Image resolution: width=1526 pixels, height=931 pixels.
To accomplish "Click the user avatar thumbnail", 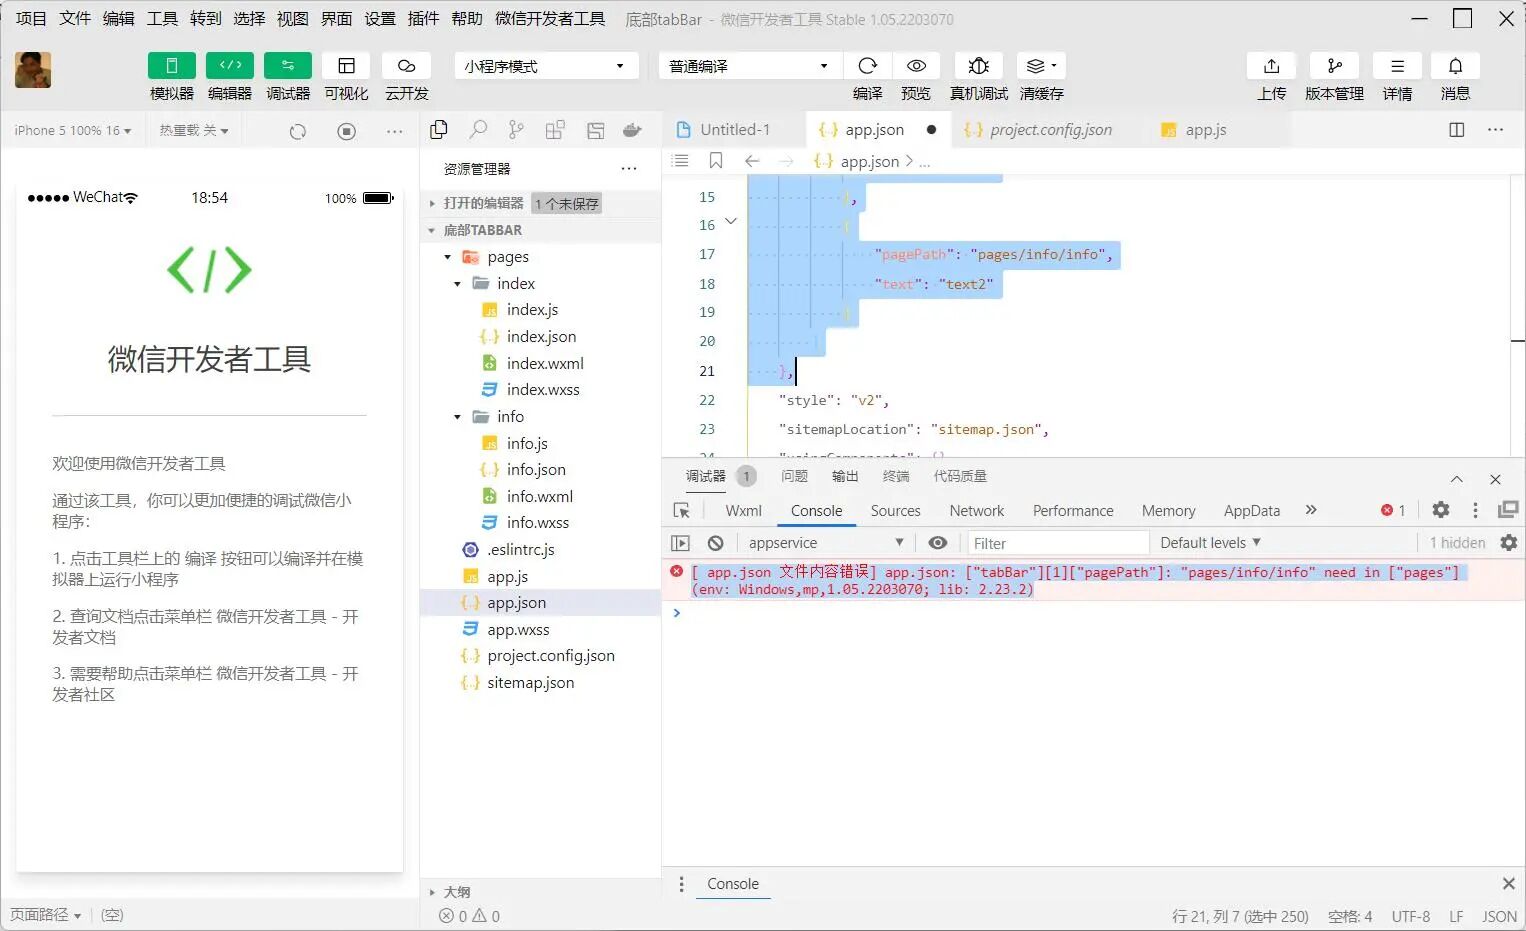I will tap(33, 70).
